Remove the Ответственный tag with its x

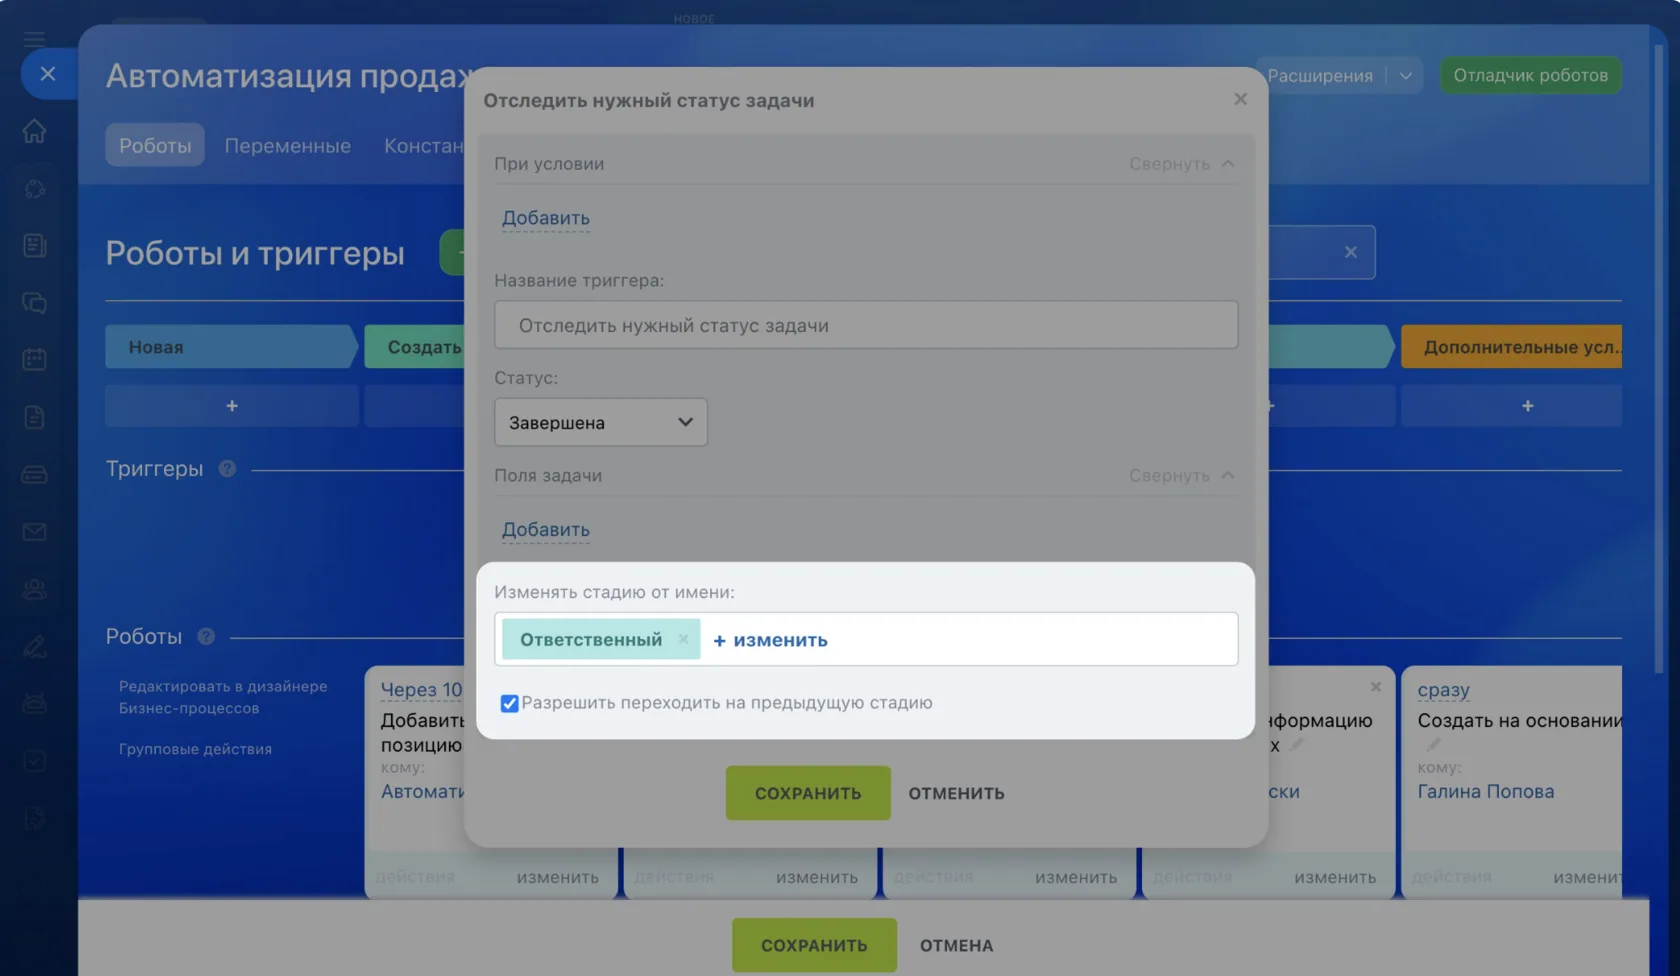tap(683, 639)
